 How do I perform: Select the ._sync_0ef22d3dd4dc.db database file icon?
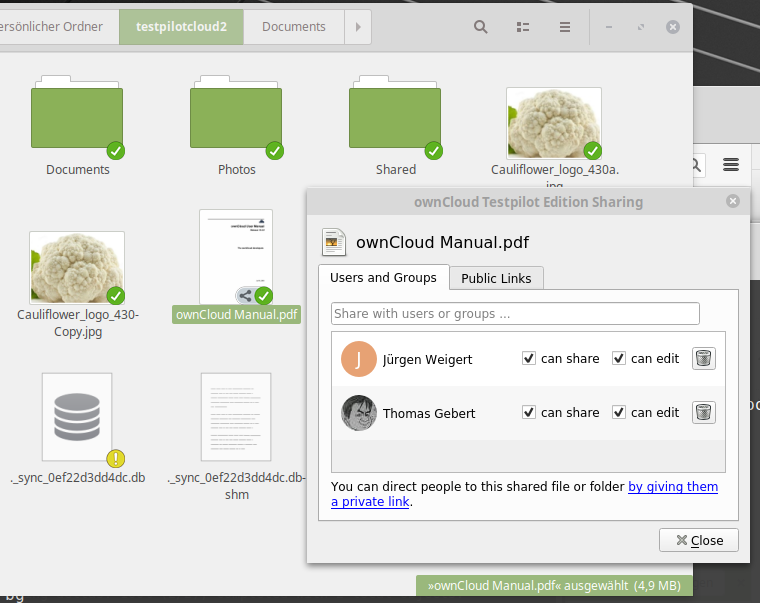click(77, 417)
